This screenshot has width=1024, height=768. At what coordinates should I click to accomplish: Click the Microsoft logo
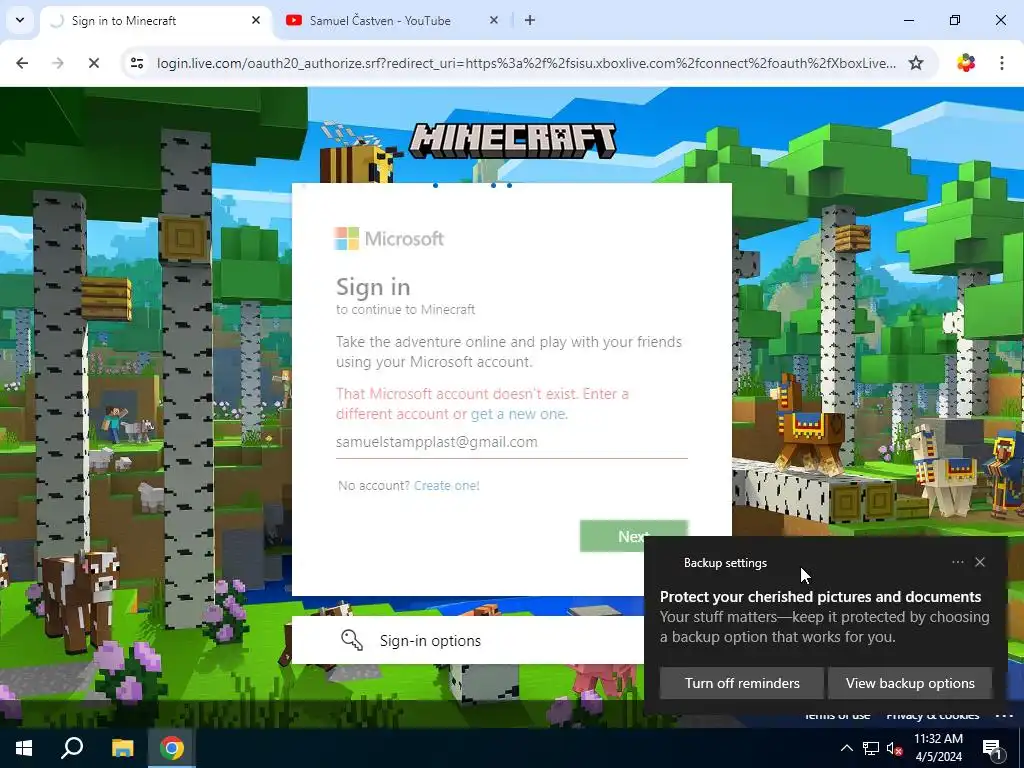(389, 238)
